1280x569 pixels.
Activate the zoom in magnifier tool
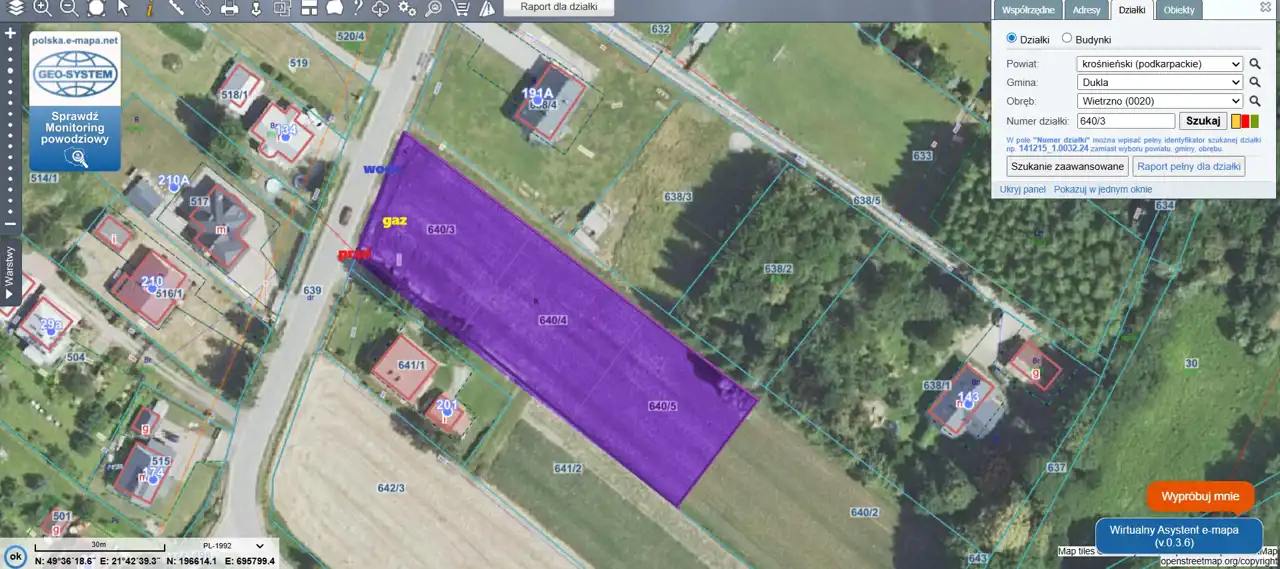coord(42,9)
